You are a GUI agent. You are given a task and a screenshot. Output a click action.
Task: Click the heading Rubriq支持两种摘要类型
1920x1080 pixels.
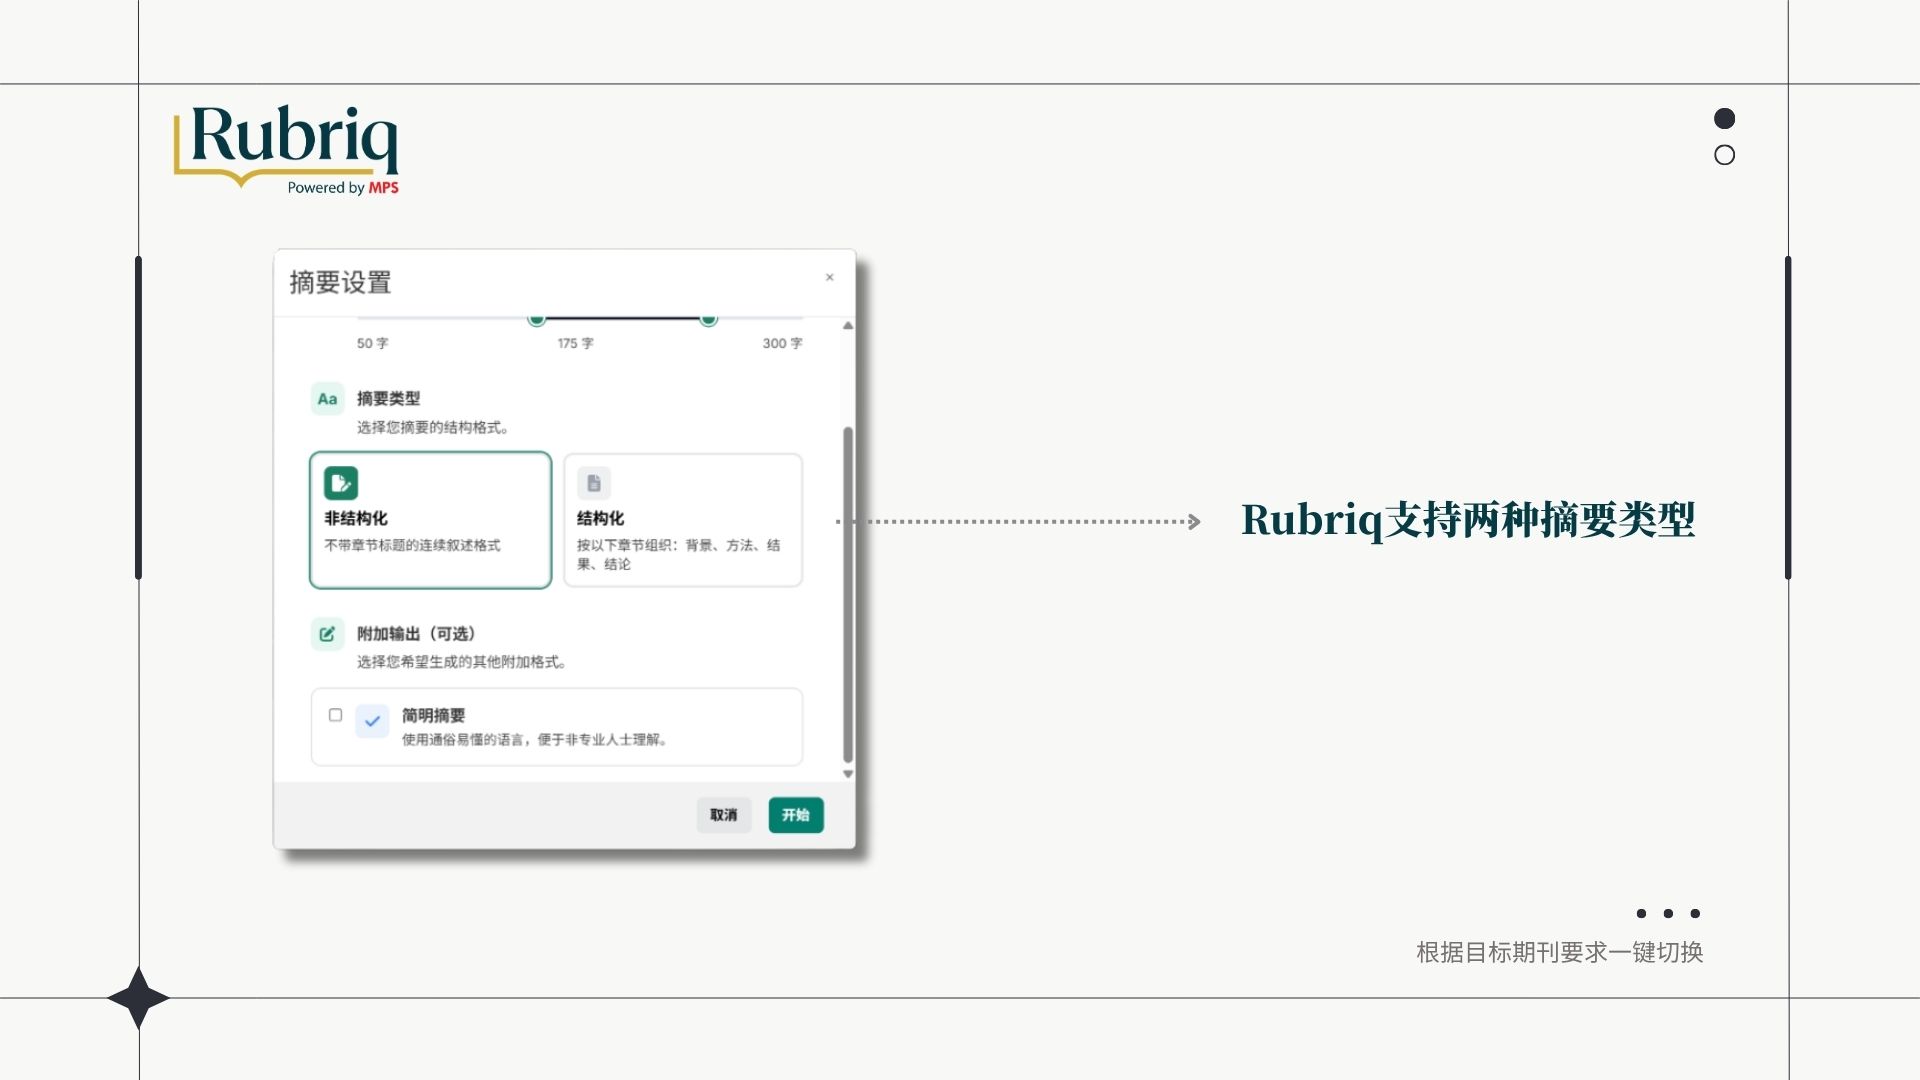1468,520
